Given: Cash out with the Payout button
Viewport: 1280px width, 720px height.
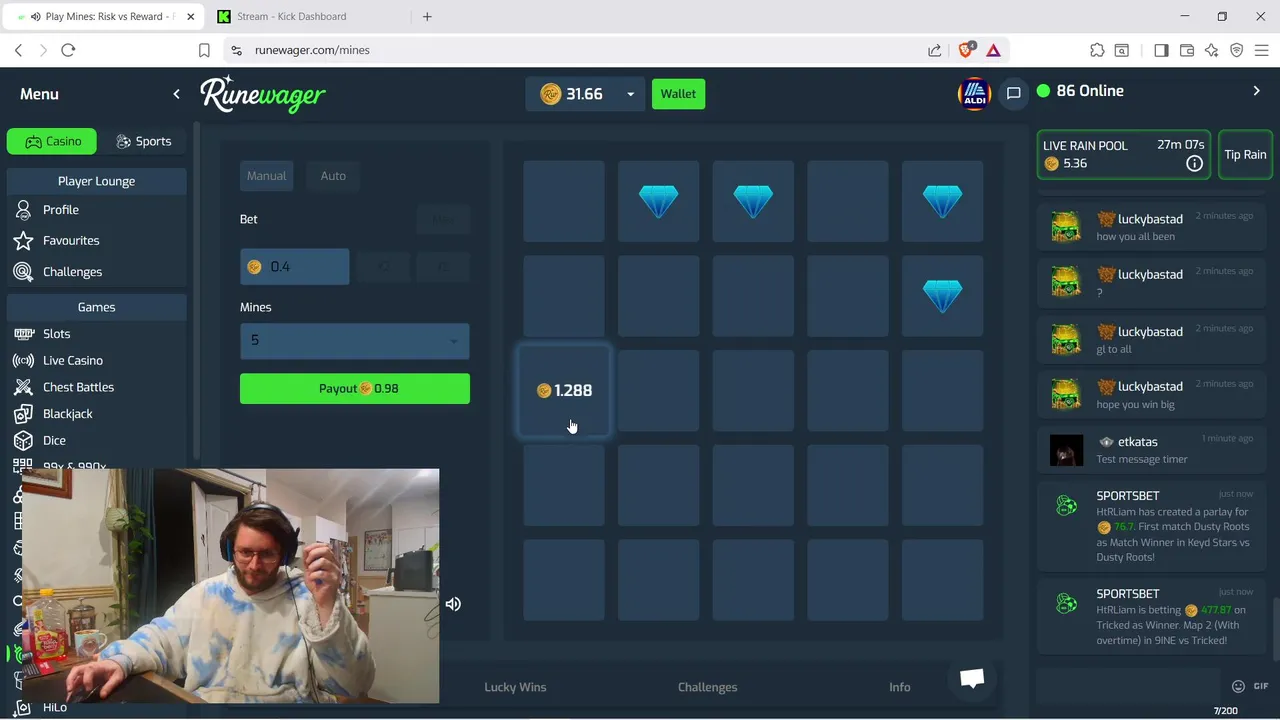Looking at the screenshot, I should (x=355, y=389).
